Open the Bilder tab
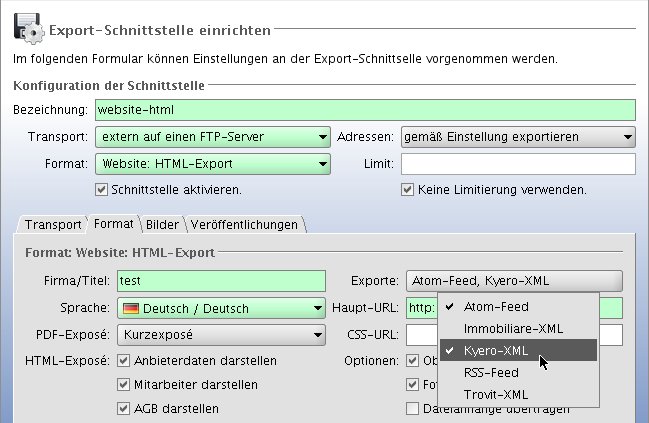 tap(161, 224)
